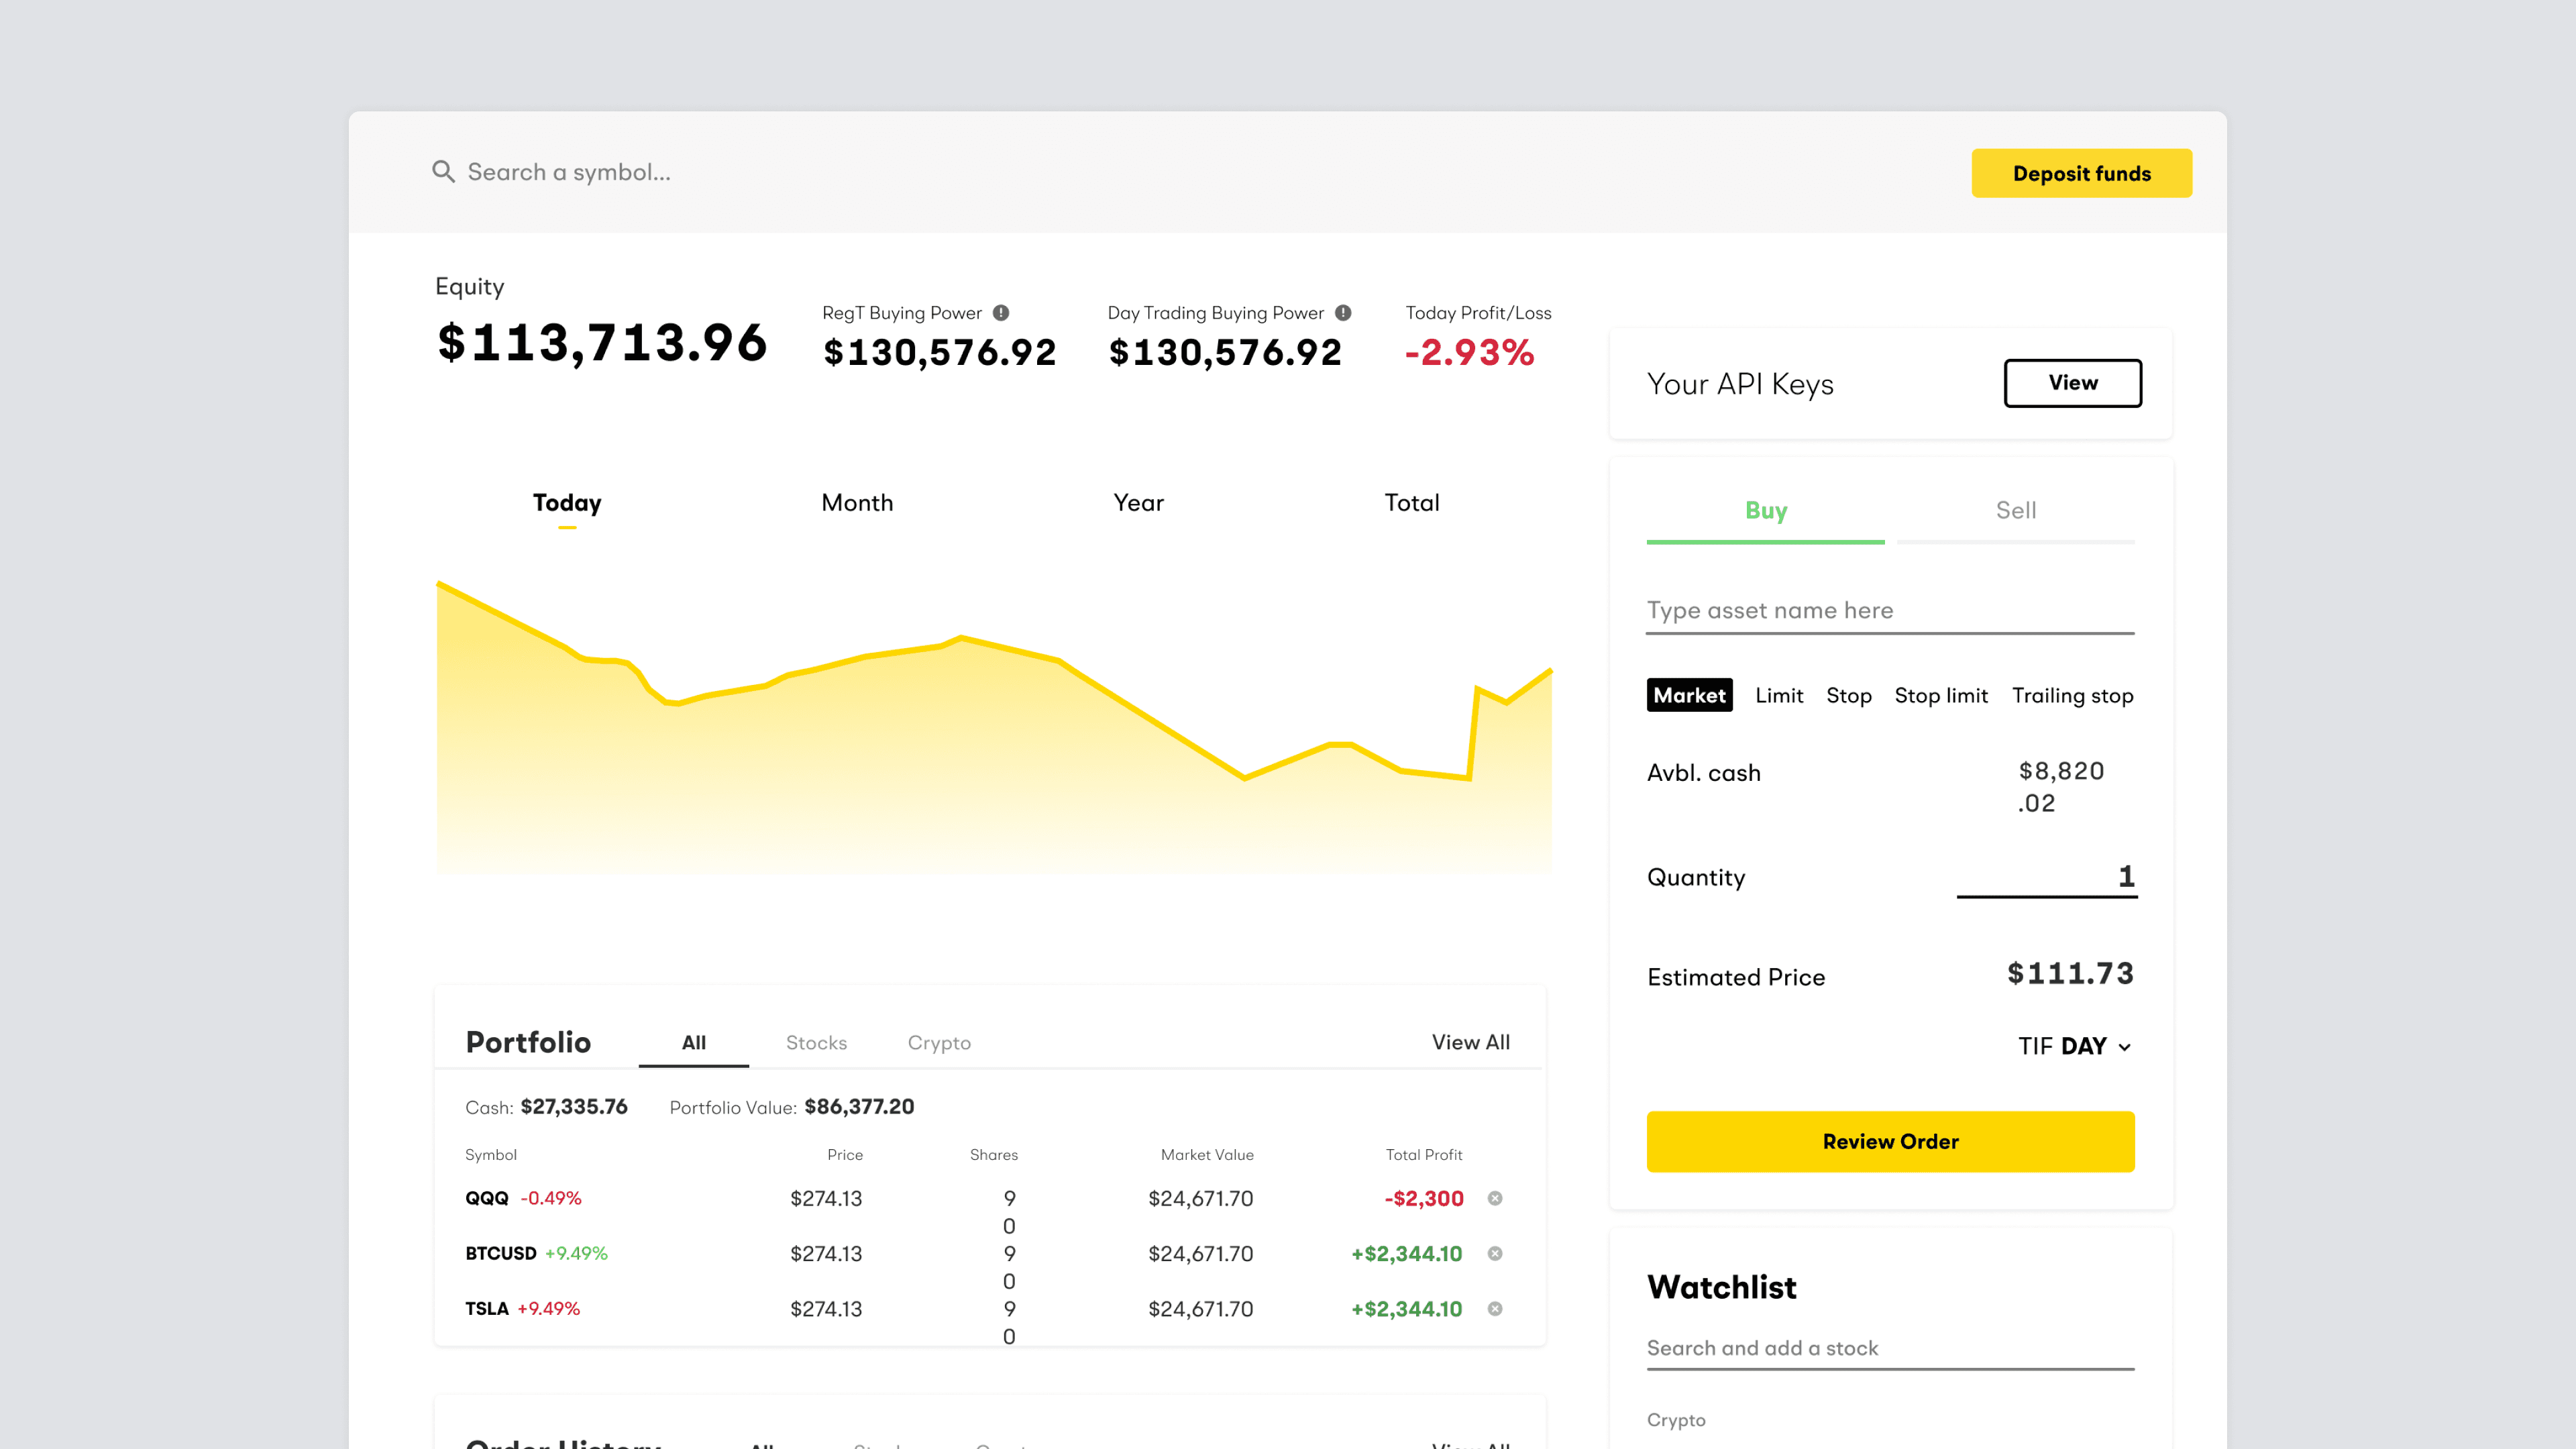Image resolution: width=2576 pixels, height=1449 pixels.
Task: Select the Trailing stop order type
Action: (2072, 696)
